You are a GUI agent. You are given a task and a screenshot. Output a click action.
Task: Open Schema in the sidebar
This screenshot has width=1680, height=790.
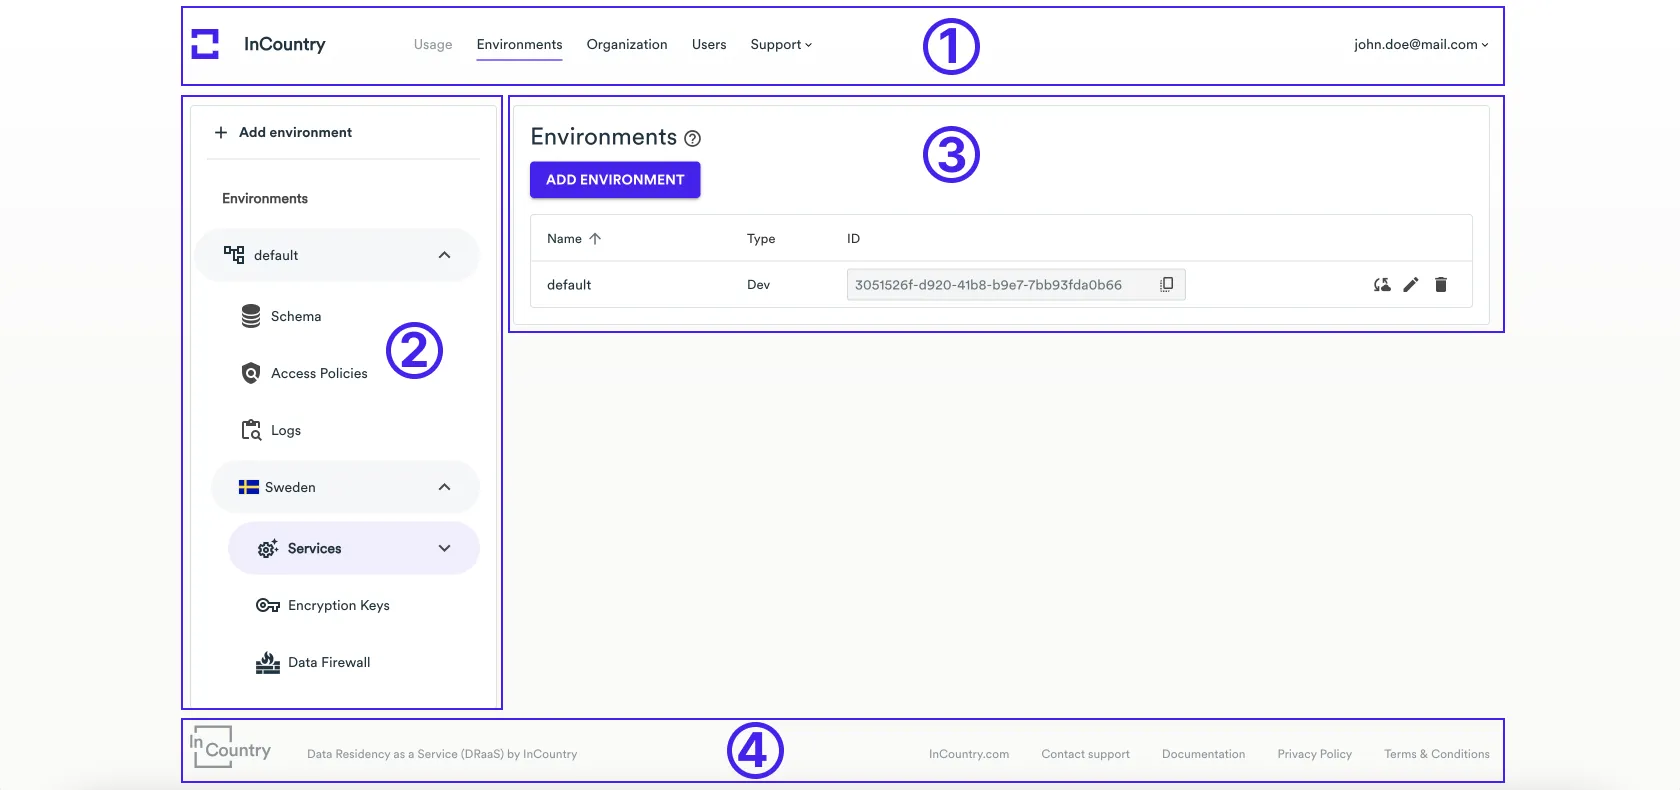click(295, 316)
